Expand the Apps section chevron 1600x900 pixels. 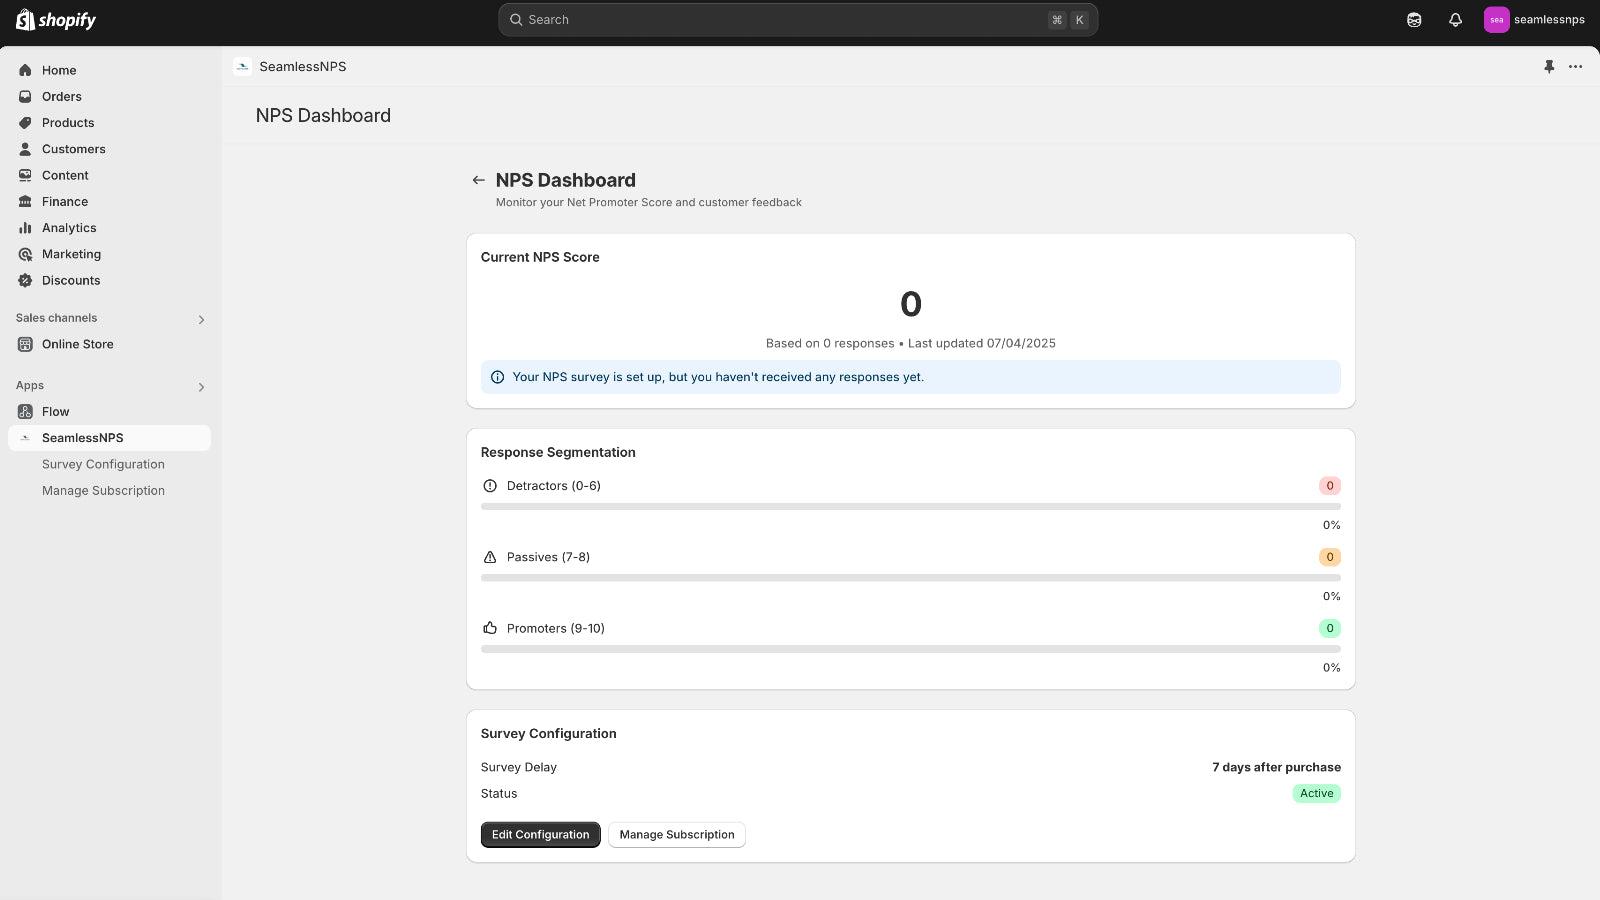[x=201, y=387]
